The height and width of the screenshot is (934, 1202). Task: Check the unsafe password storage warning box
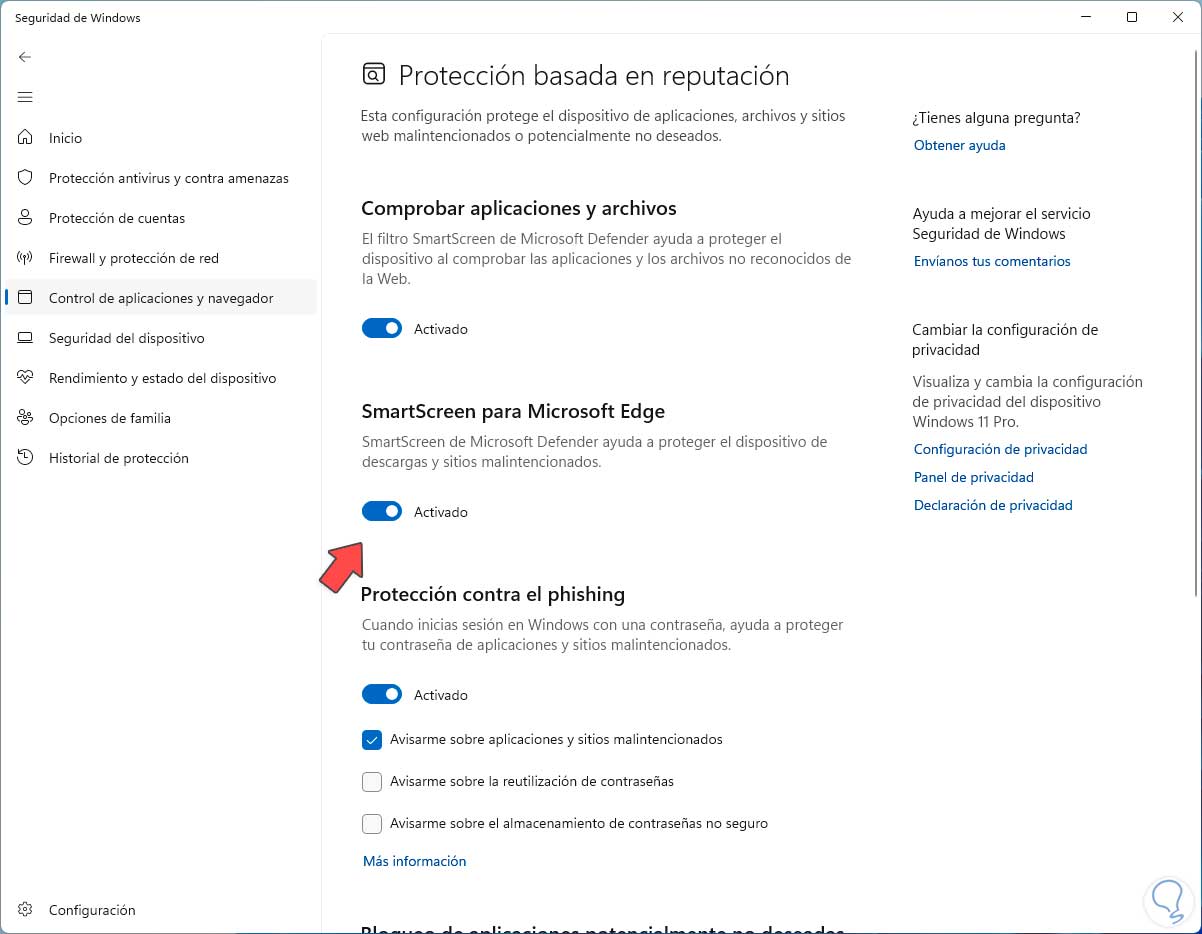tap(372, 824)
